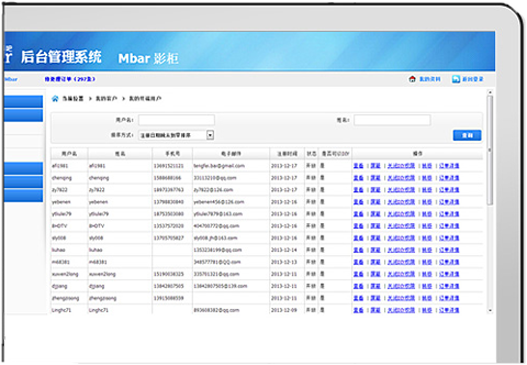Click date 2013-12-09 in Linghc71 row
This screenshot has width=527, height=365.
284,310
